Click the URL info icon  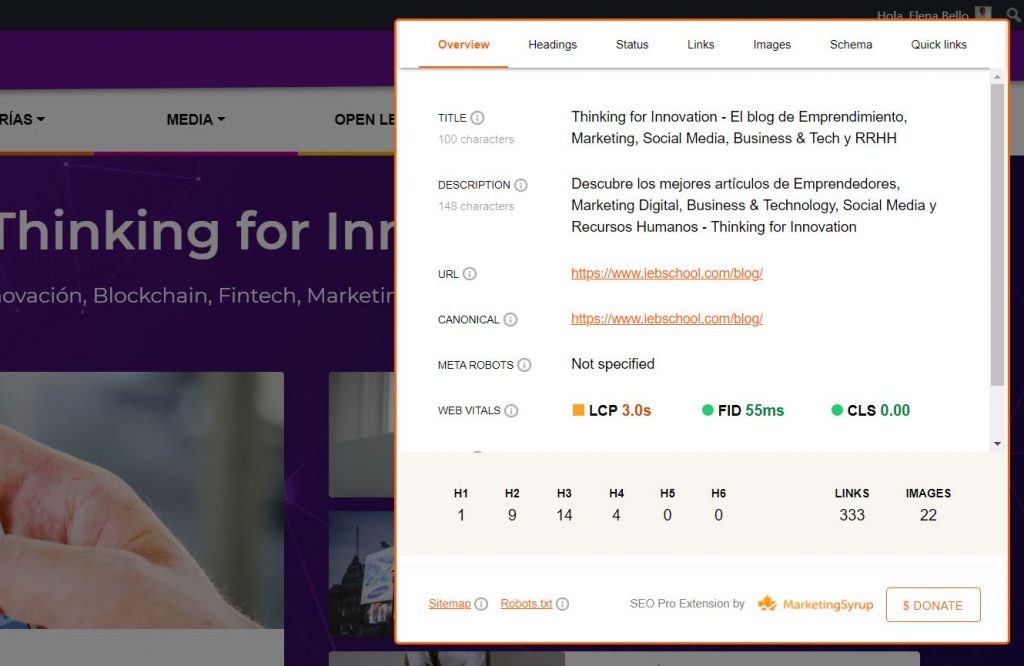tap(470, 274)
